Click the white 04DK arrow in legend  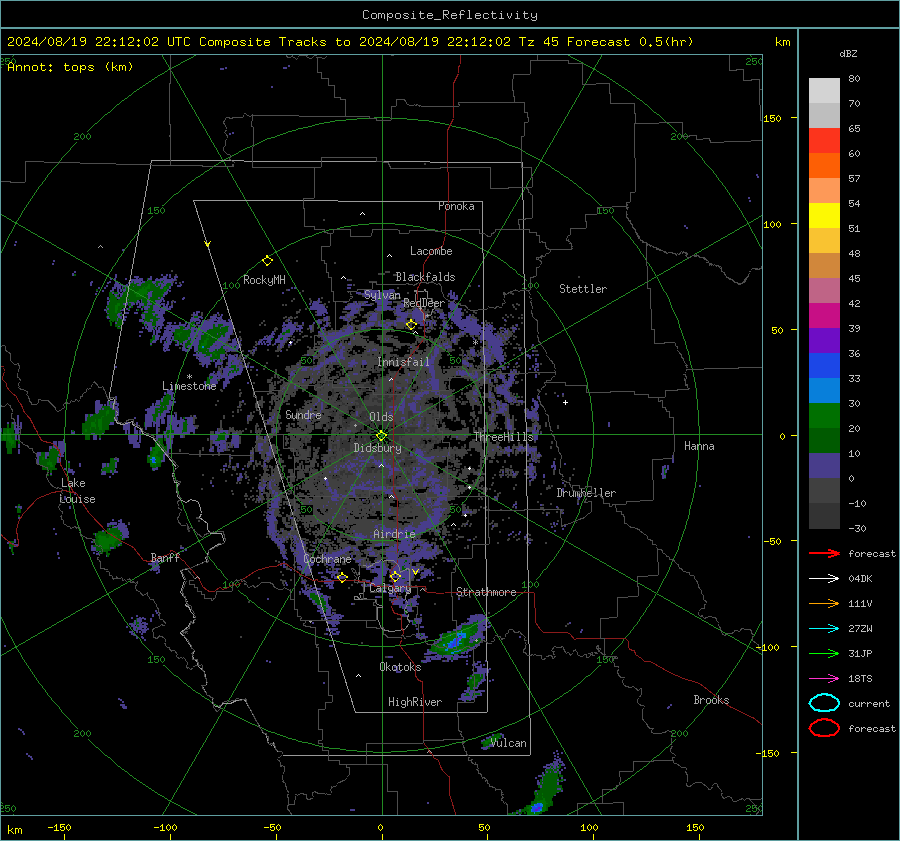(824, 578)
